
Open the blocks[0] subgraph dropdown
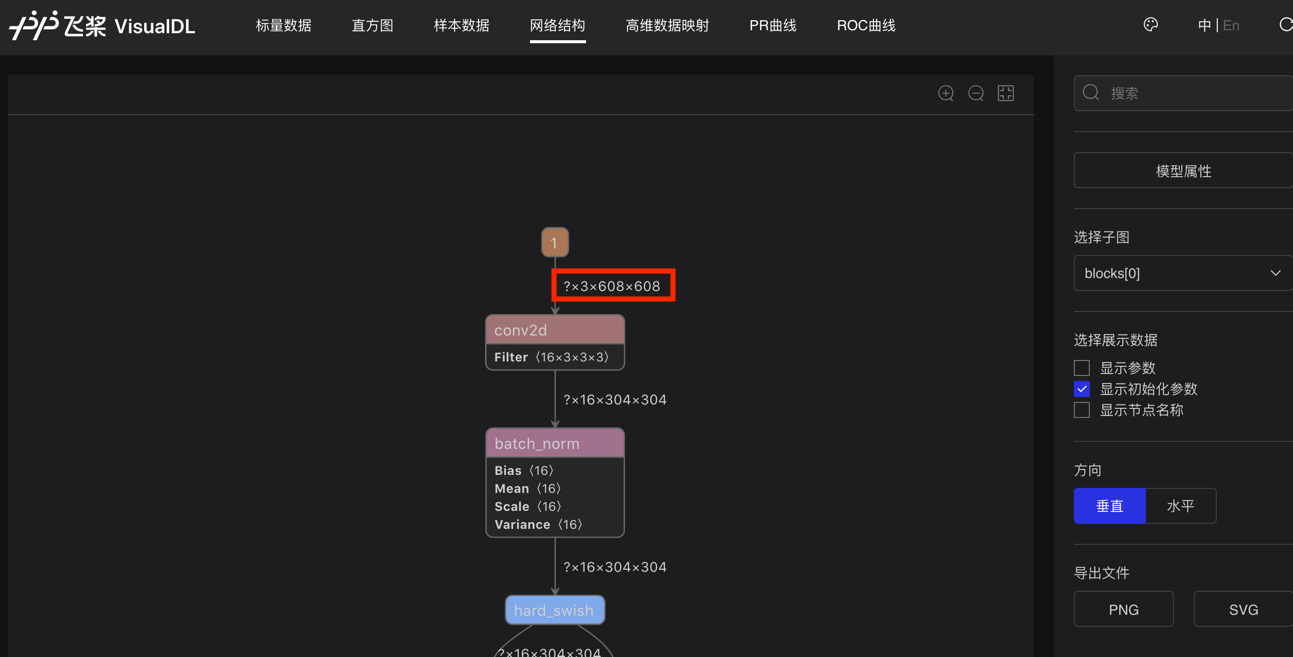(x=1183, y=272)
